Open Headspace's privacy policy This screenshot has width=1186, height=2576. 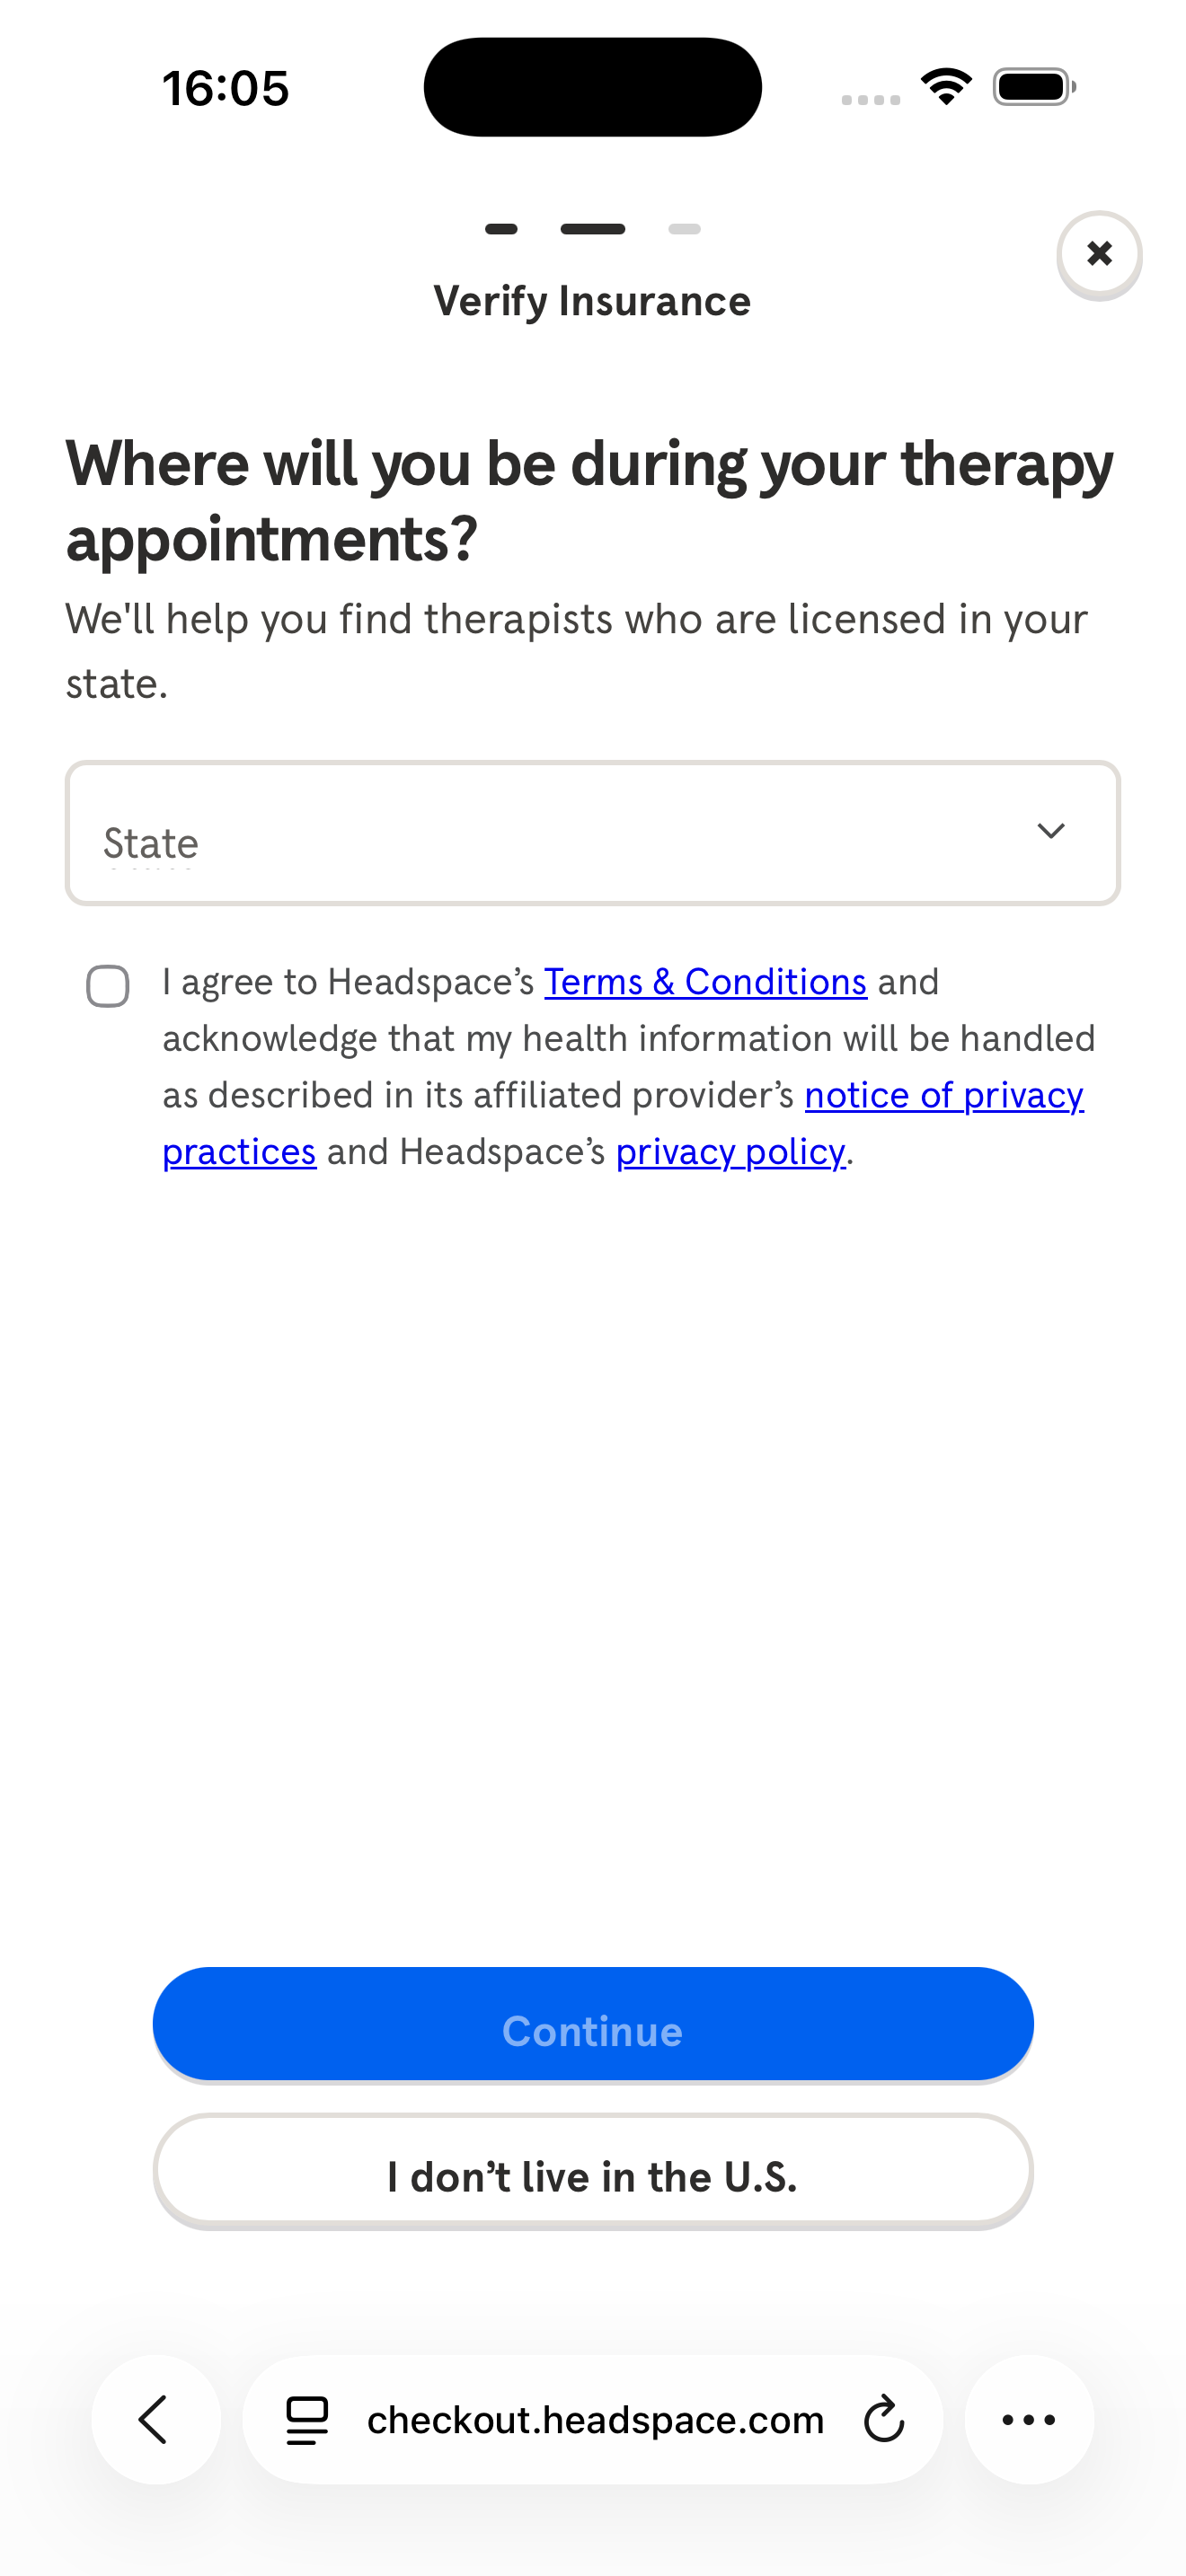click(x=730, y=1151)
